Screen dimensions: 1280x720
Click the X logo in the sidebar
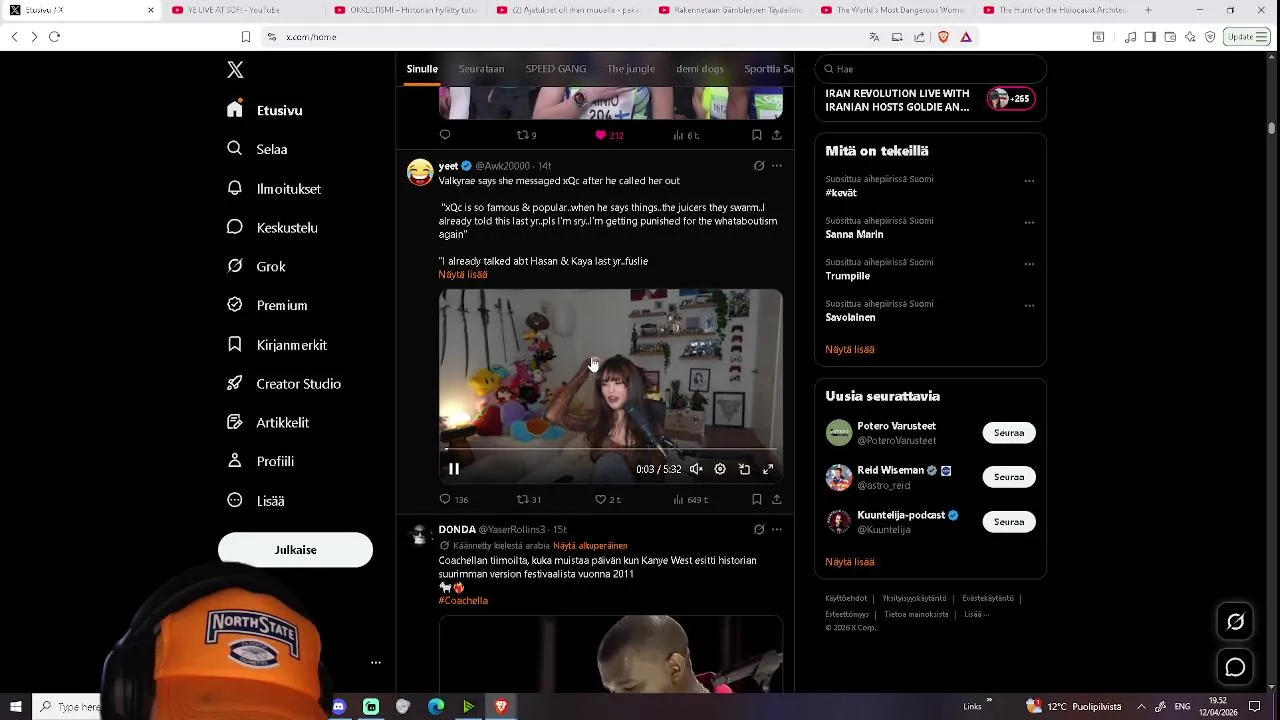pyautogui.click(x=235, y=70)
